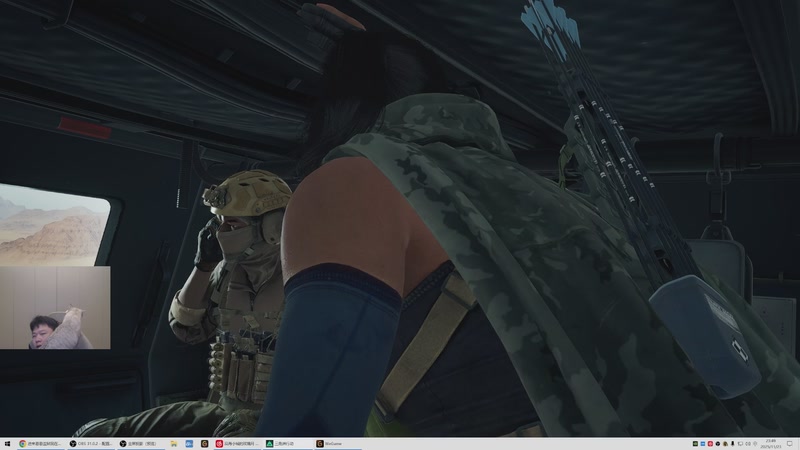
Task: Click the green tray icon in system tray
Action: click(695, 444)
